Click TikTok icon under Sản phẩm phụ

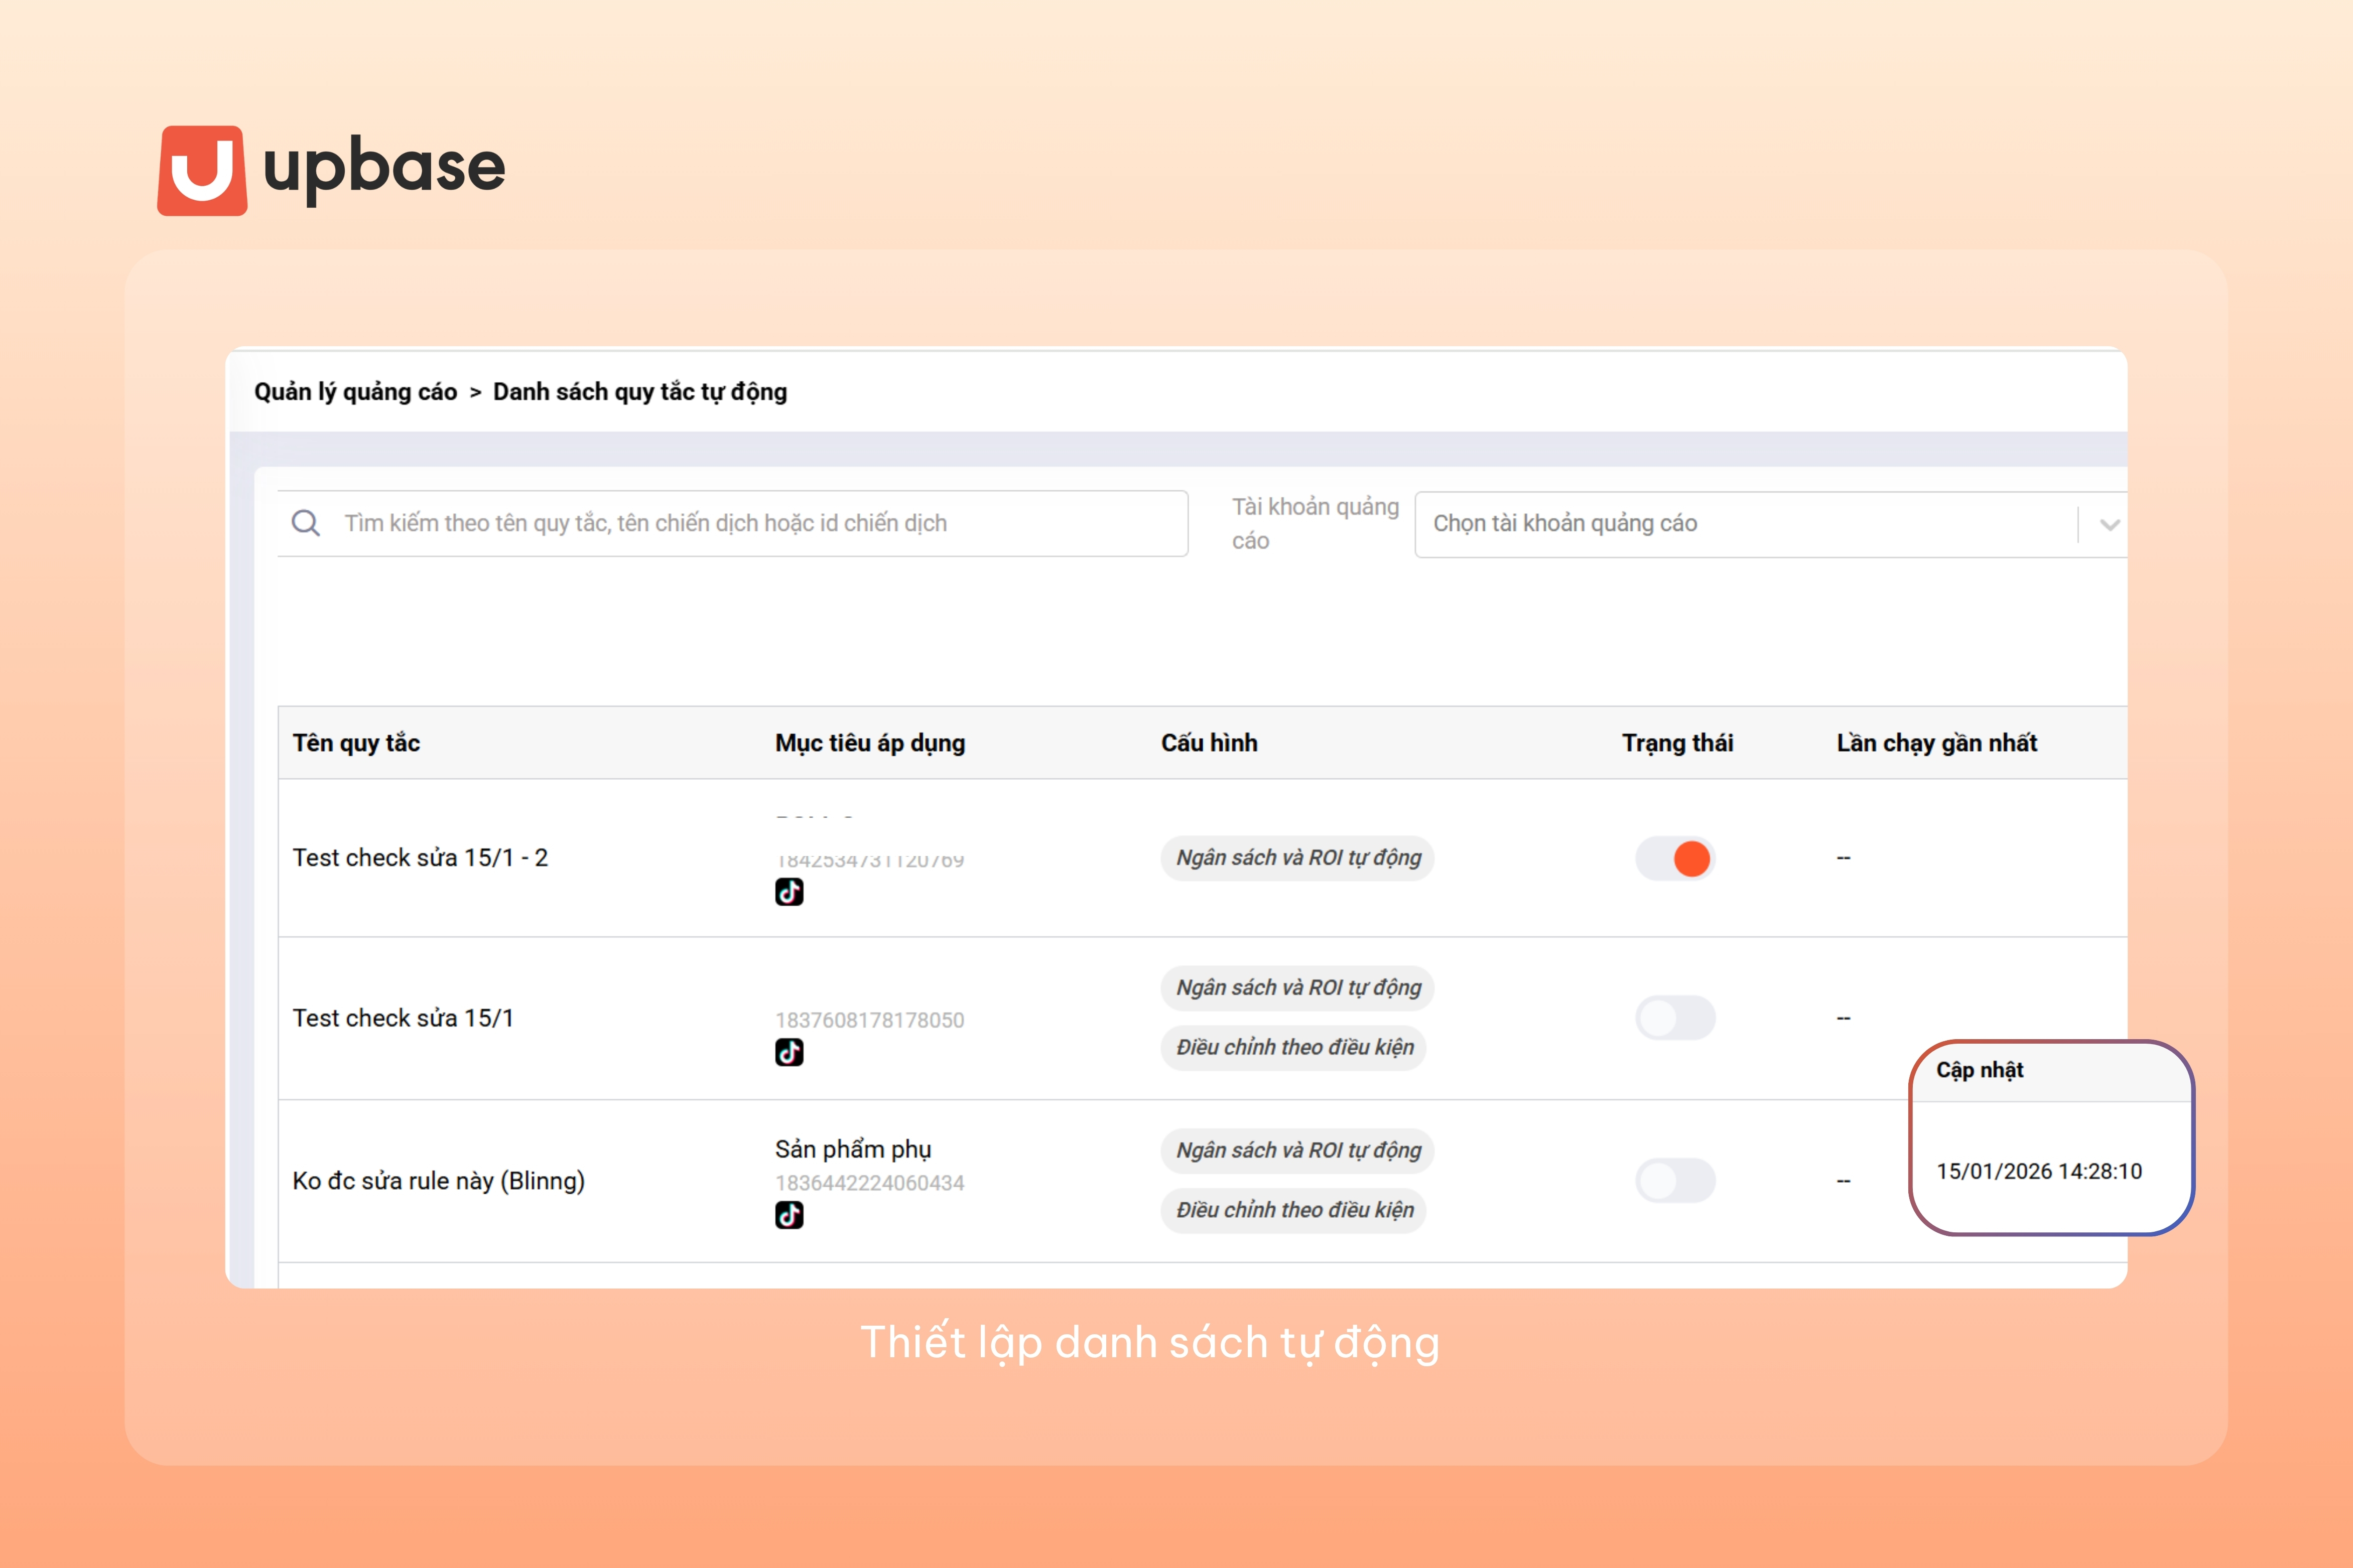(789, 1214)
